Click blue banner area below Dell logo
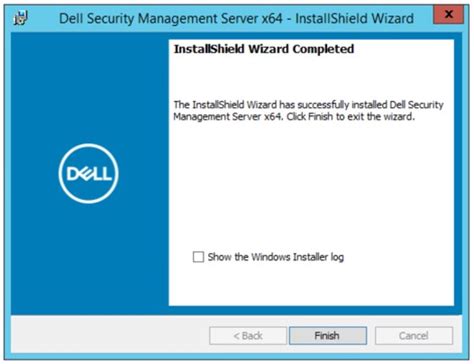Image resolution: width=474 pixels, height=364 pixels. click(89, 258)
